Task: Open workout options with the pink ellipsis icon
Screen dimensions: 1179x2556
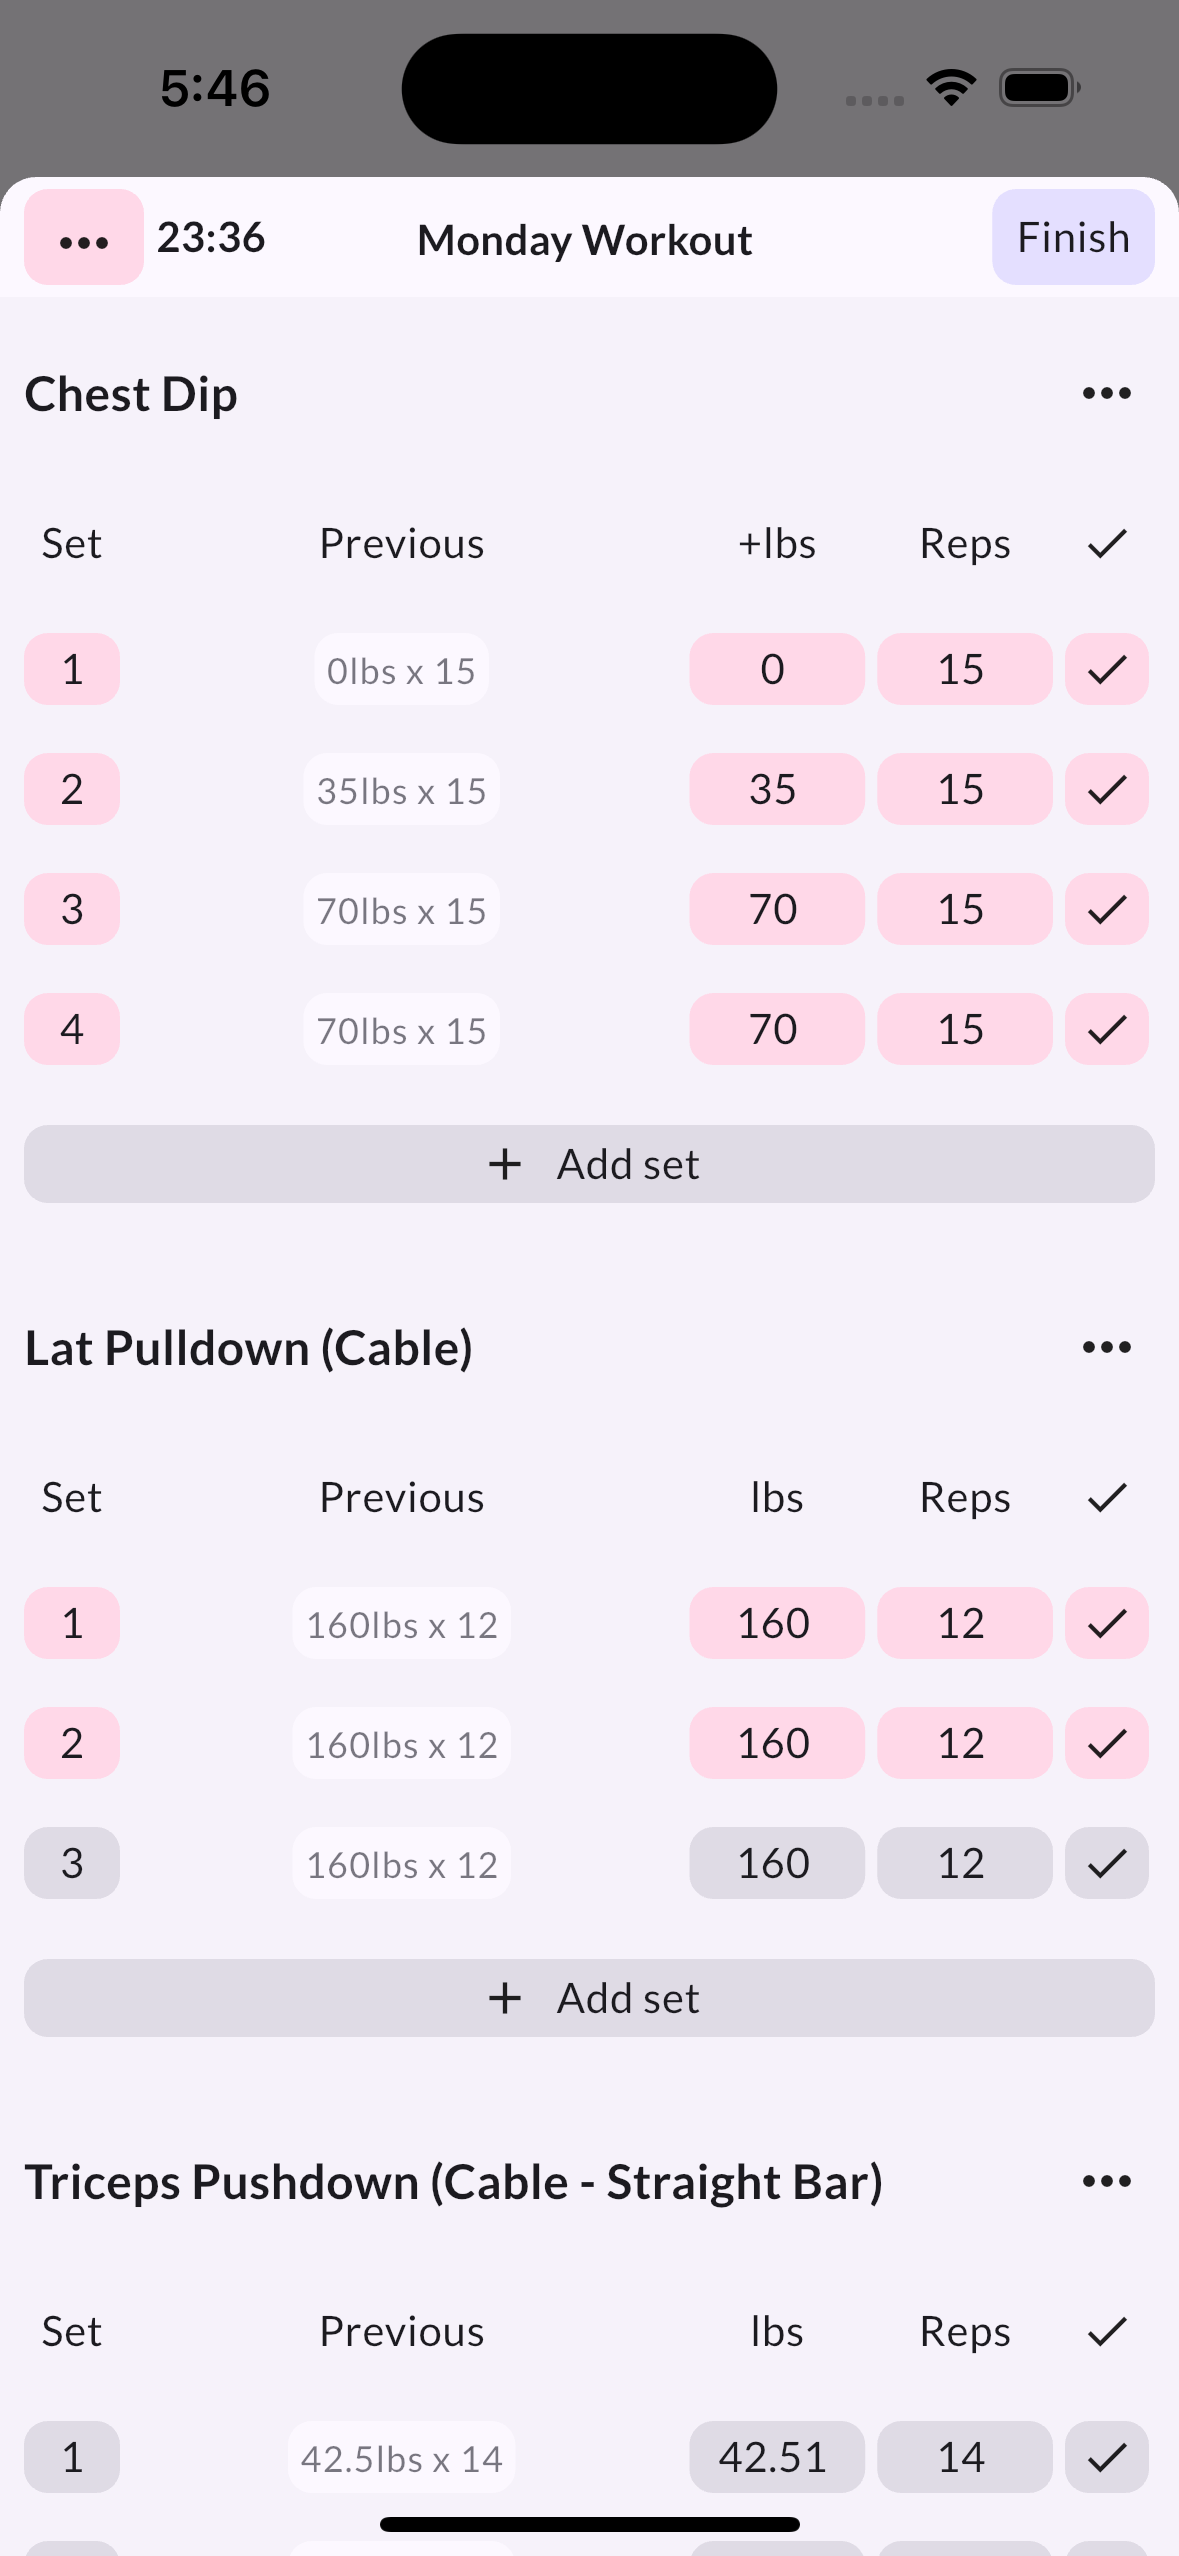Action: click(x=83, y=238)
